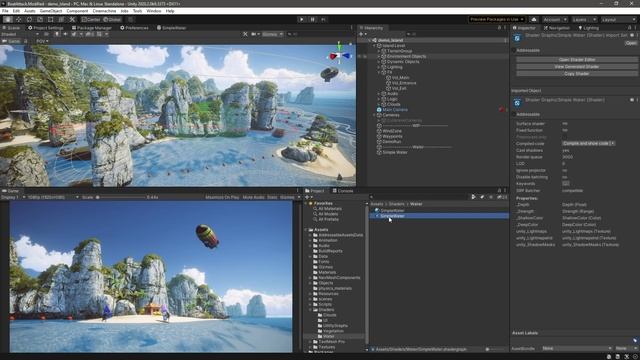
Task: Select the Scale tool in toolbar
Action: point(40,20)
